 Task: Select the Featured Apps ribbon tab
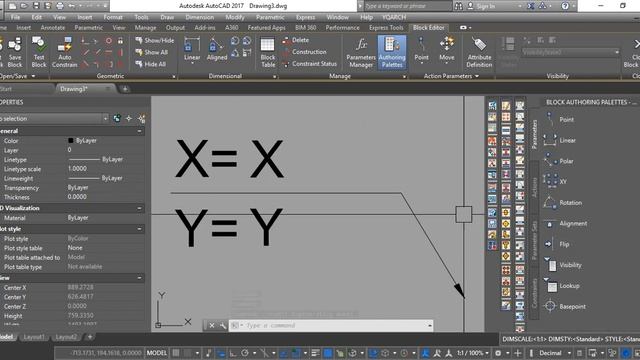(x=266, y=27)
